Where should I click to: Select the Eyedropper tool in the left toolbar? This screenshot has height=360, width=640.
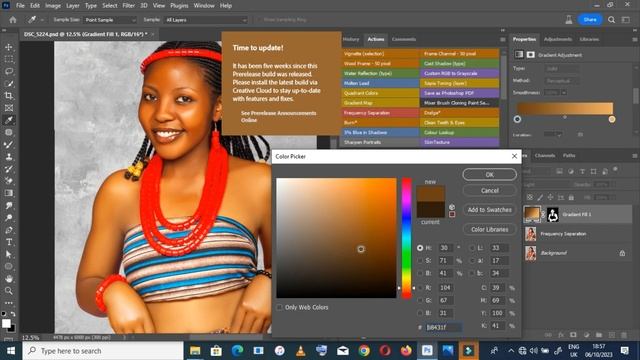(x=9, y=120)
